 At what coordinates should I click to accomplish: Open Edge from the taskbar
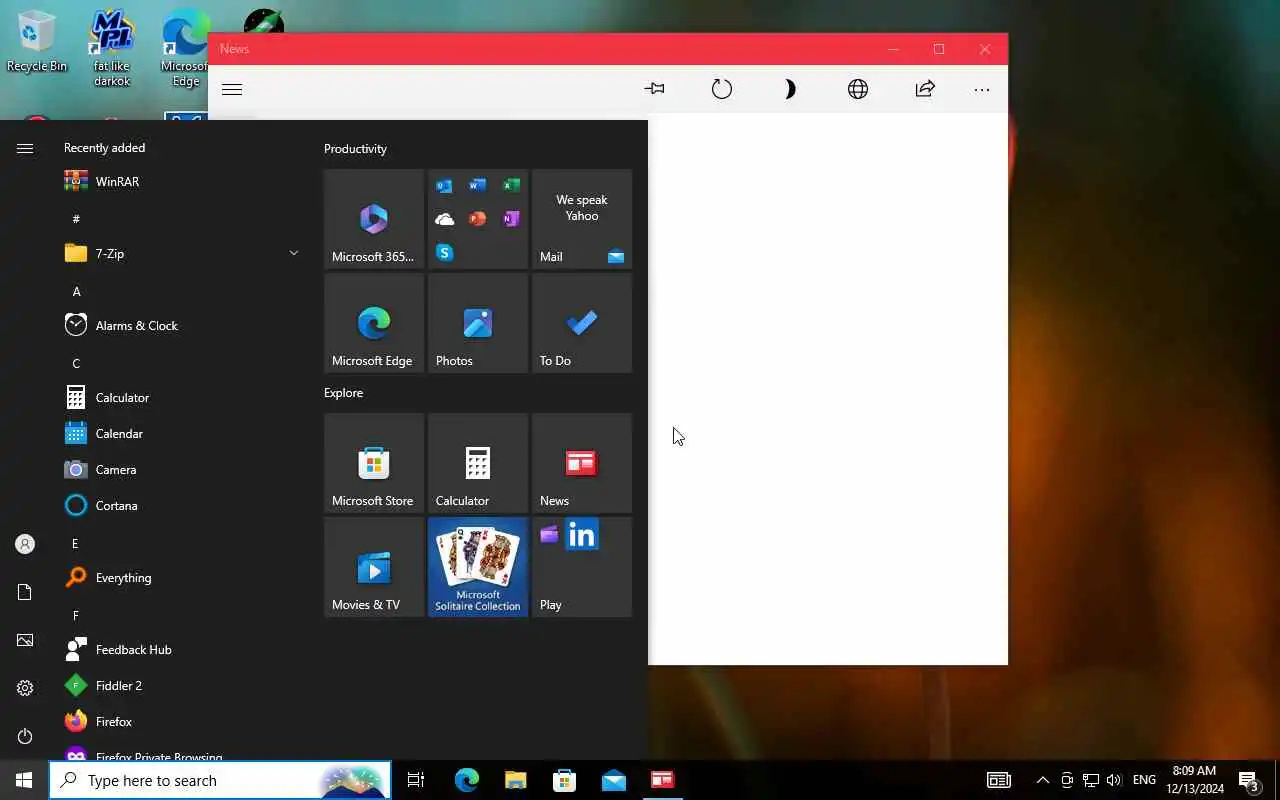(x=466, y=780)
